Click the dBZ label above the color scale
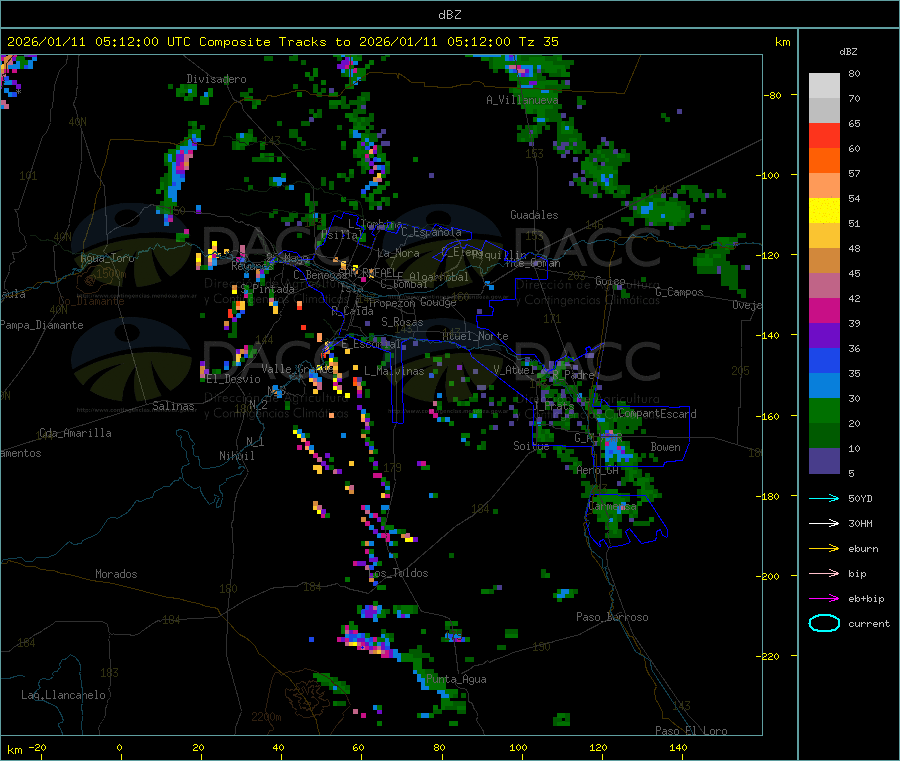 point(848,52)
